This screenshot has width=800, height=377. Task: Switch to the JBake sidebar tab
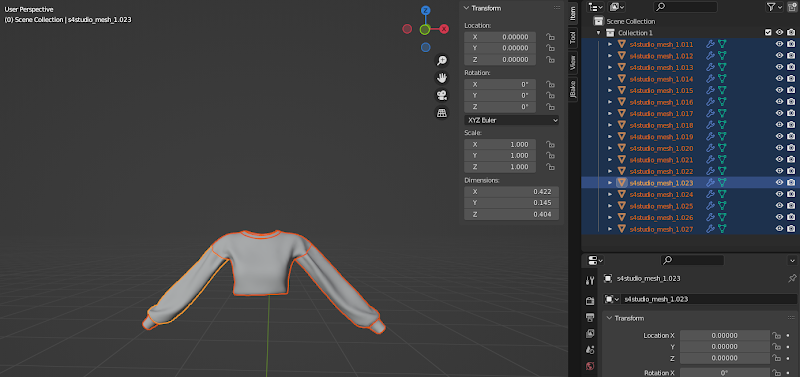573,89
